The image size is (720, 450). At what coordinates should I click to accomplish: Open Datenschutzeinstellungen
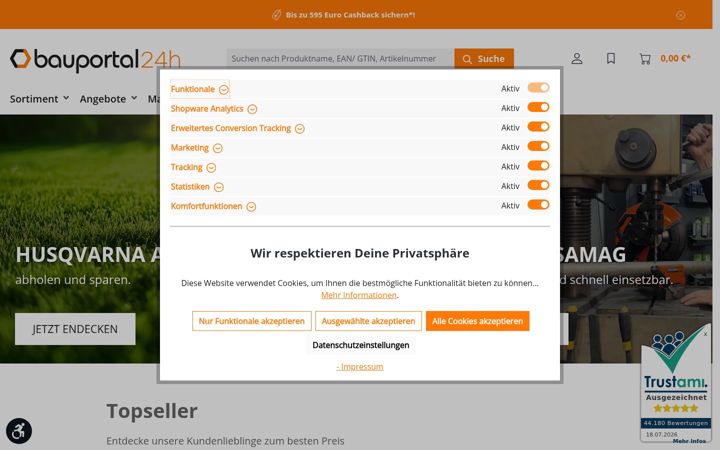(360, 345)
